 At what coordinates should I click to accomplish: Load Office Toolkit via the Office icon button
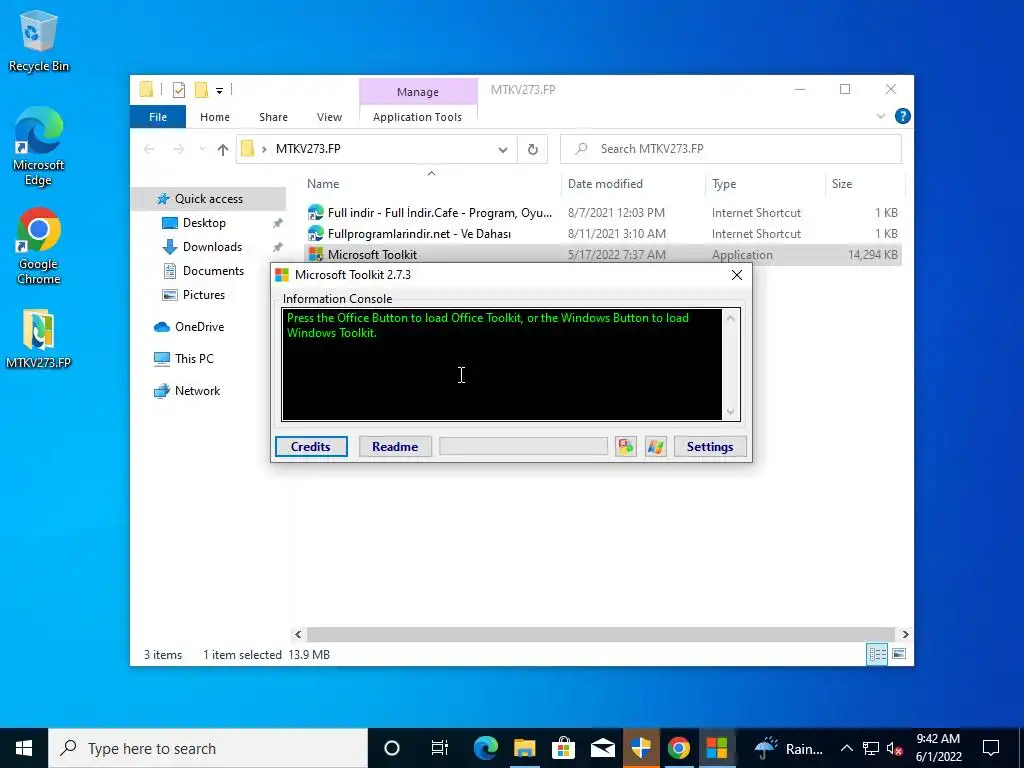tap(626, 447)
